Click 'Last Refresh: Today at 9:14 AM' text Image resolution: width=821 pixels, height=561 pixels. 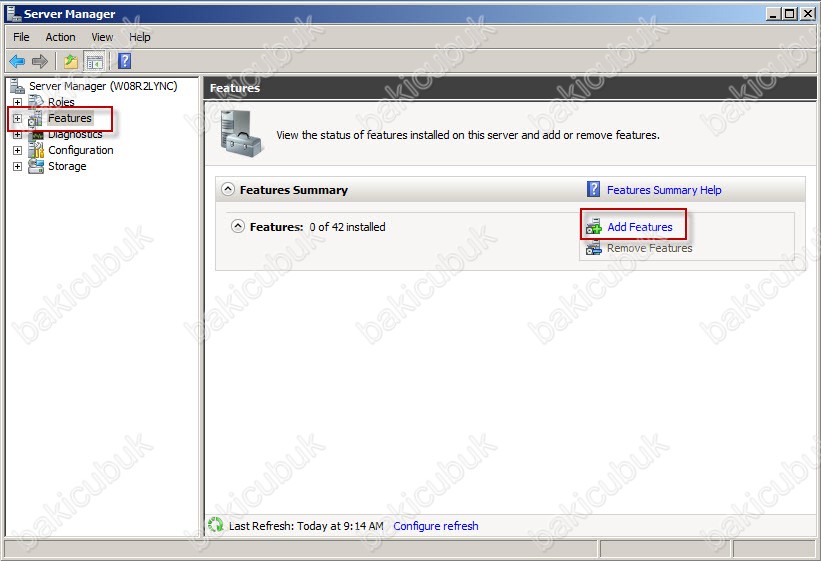pos(306,526)
